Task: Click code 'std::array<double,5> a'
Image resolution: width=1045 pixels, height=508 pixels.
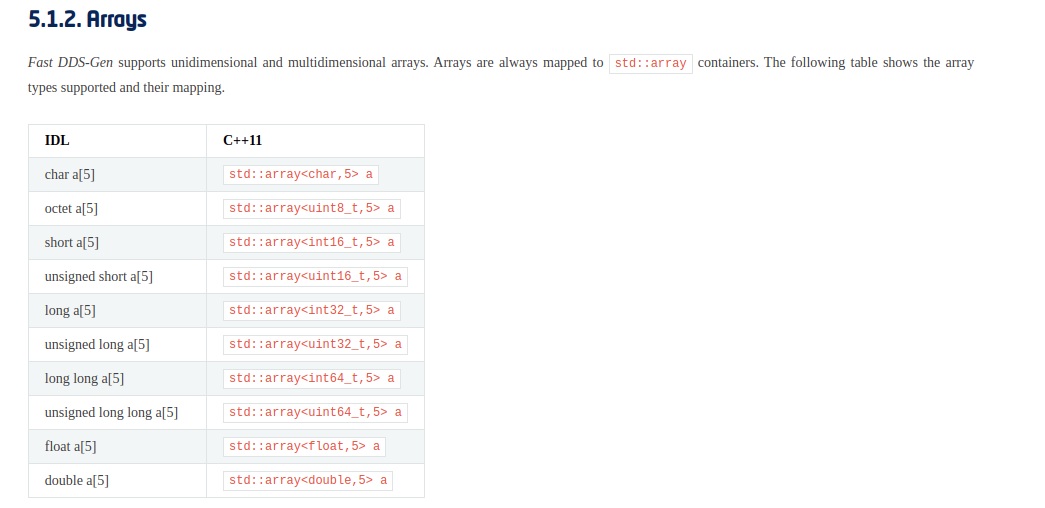Action: click(x=308, y=481)
